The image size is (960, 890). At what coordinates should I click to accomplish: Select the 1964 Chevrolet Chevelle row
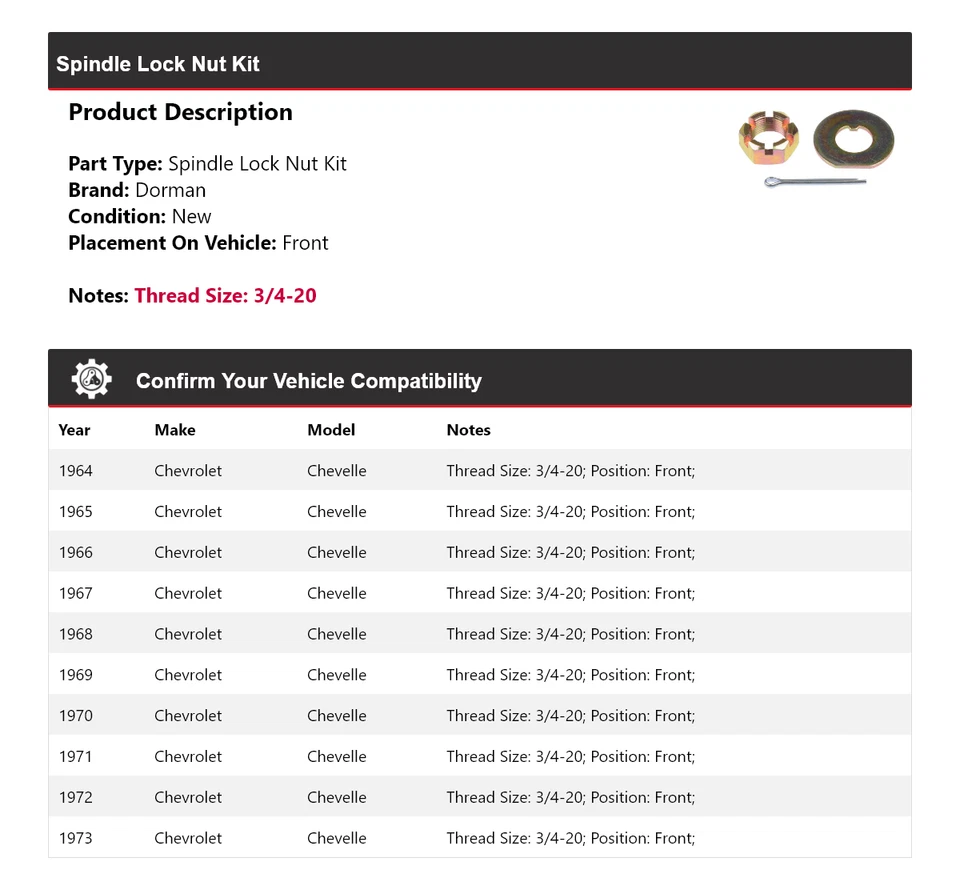480,471
